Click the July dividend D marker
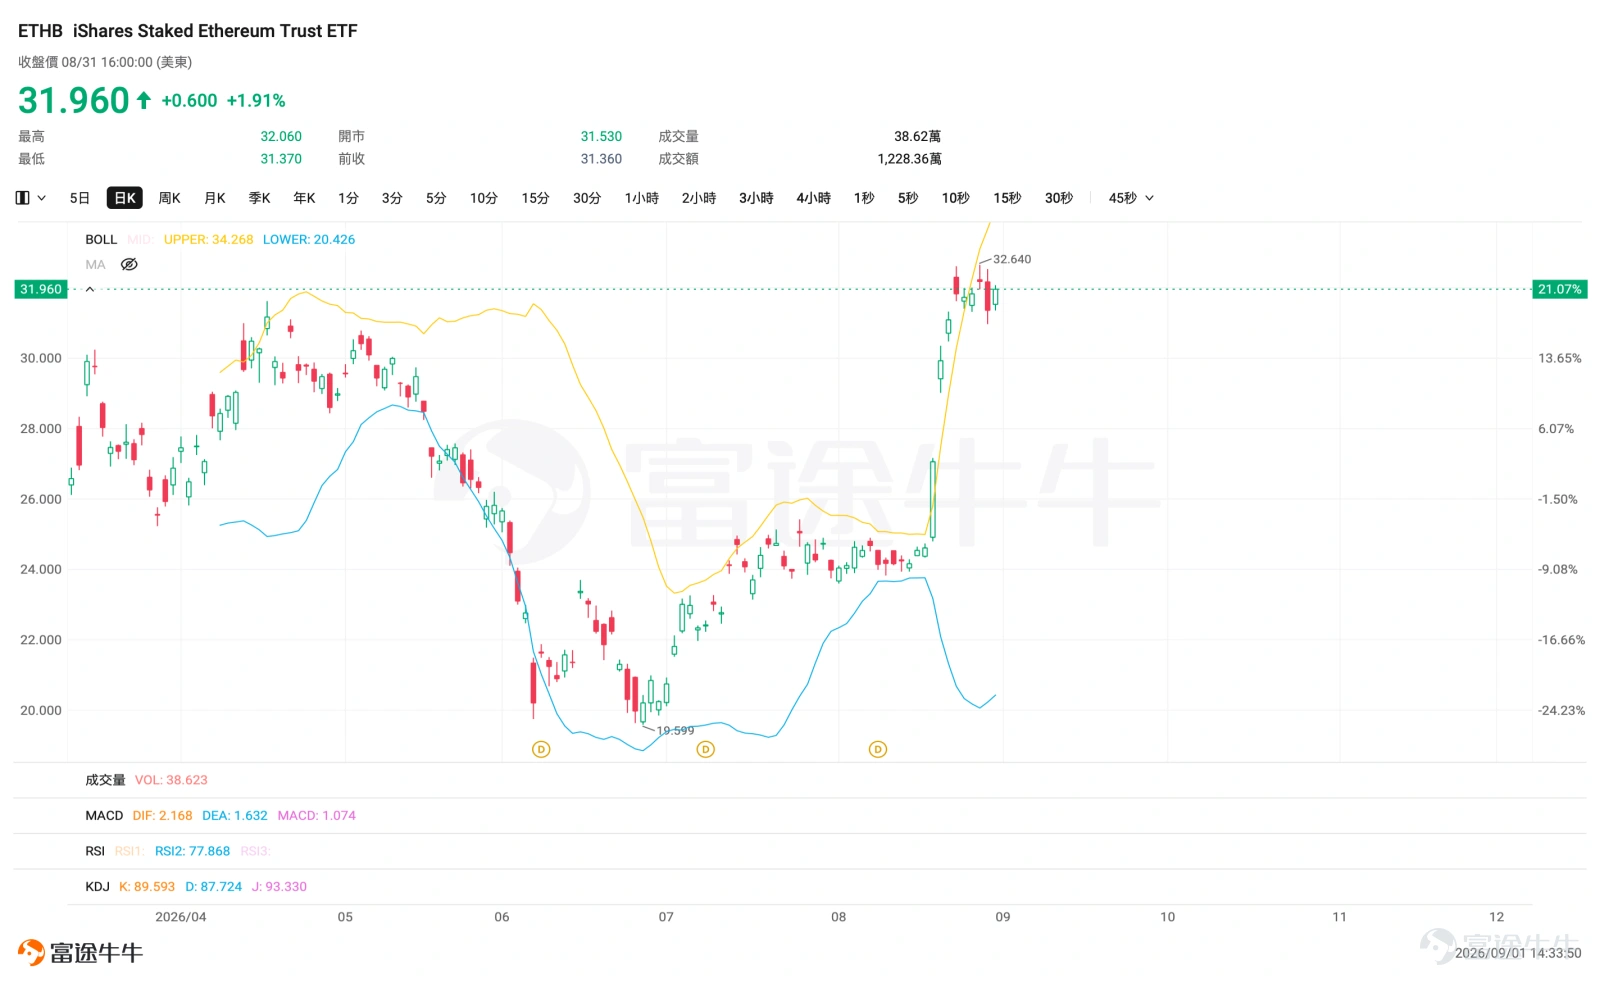 706,749
